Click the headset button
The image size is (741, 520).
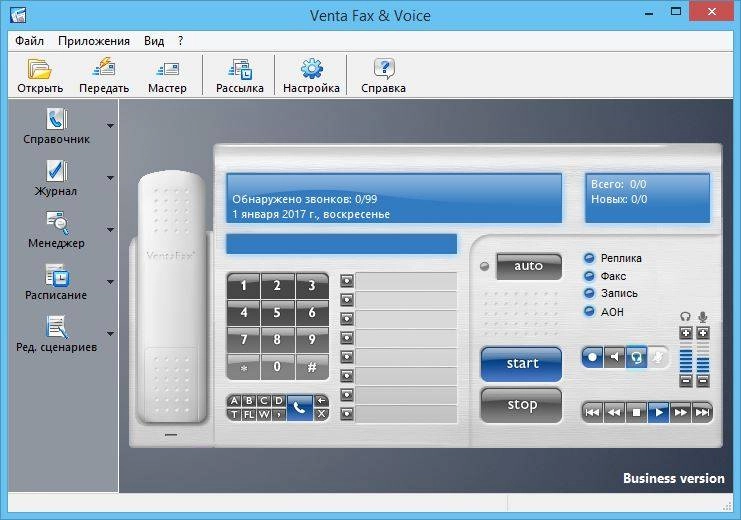[x=636, y=357]
